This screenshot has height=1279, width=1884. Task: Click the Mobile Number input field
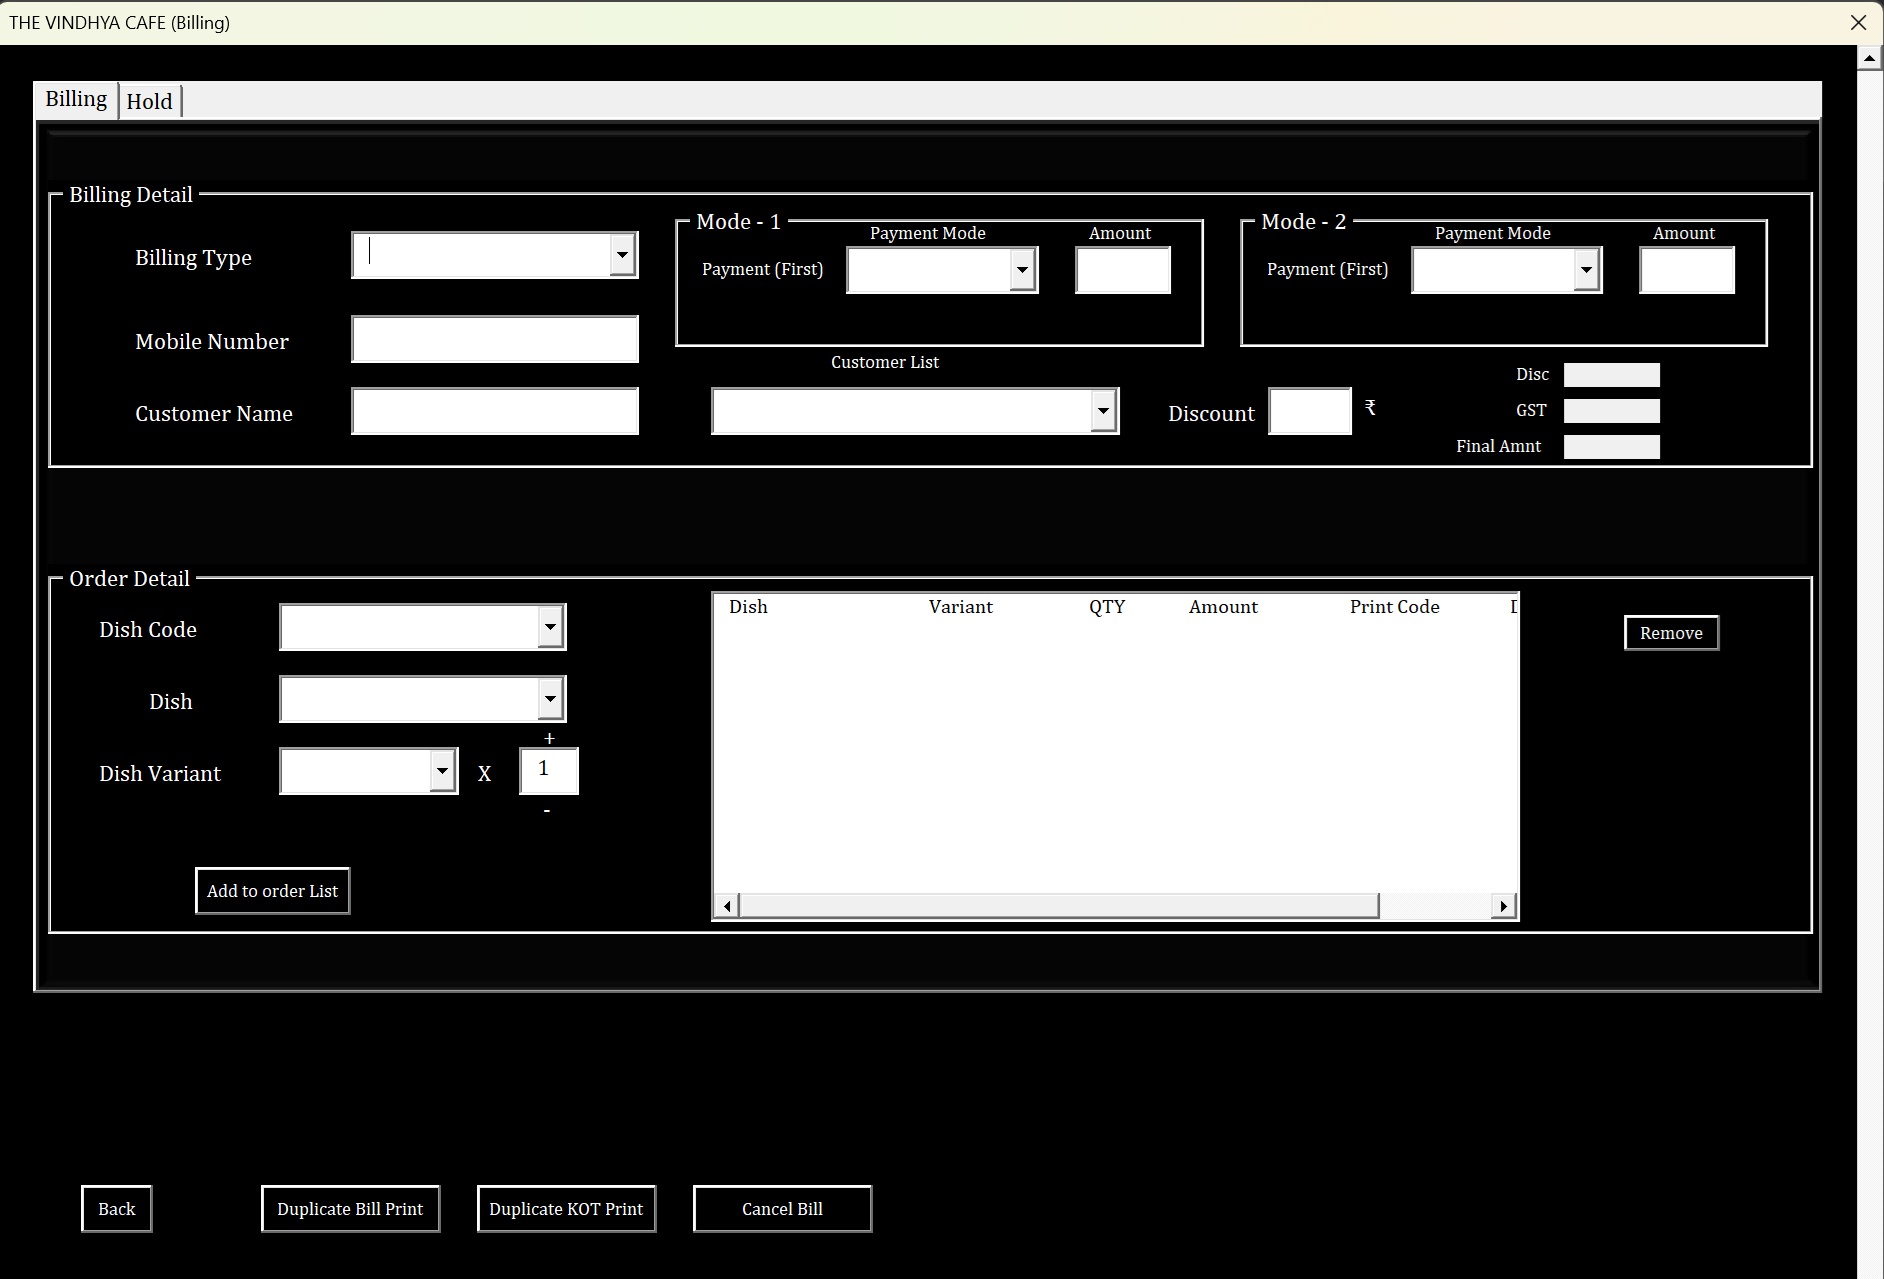coord(494,339)
